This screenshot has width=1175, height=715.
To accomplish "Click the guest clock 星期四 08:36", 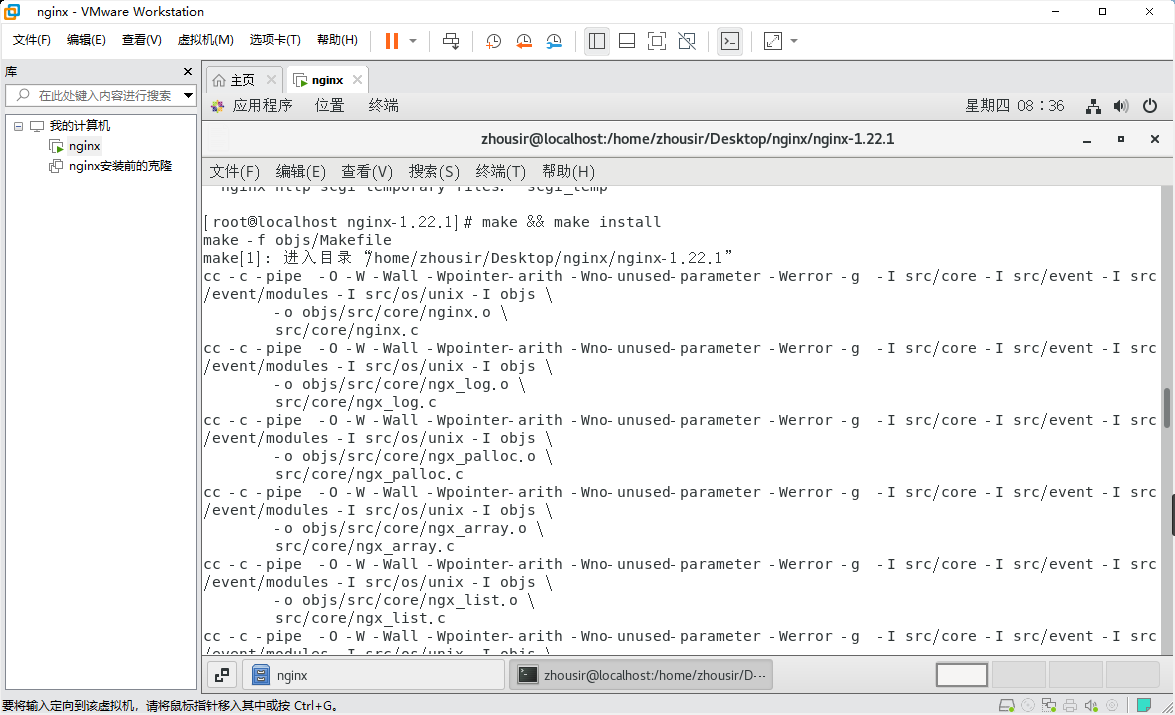I will coord(1015,106).
